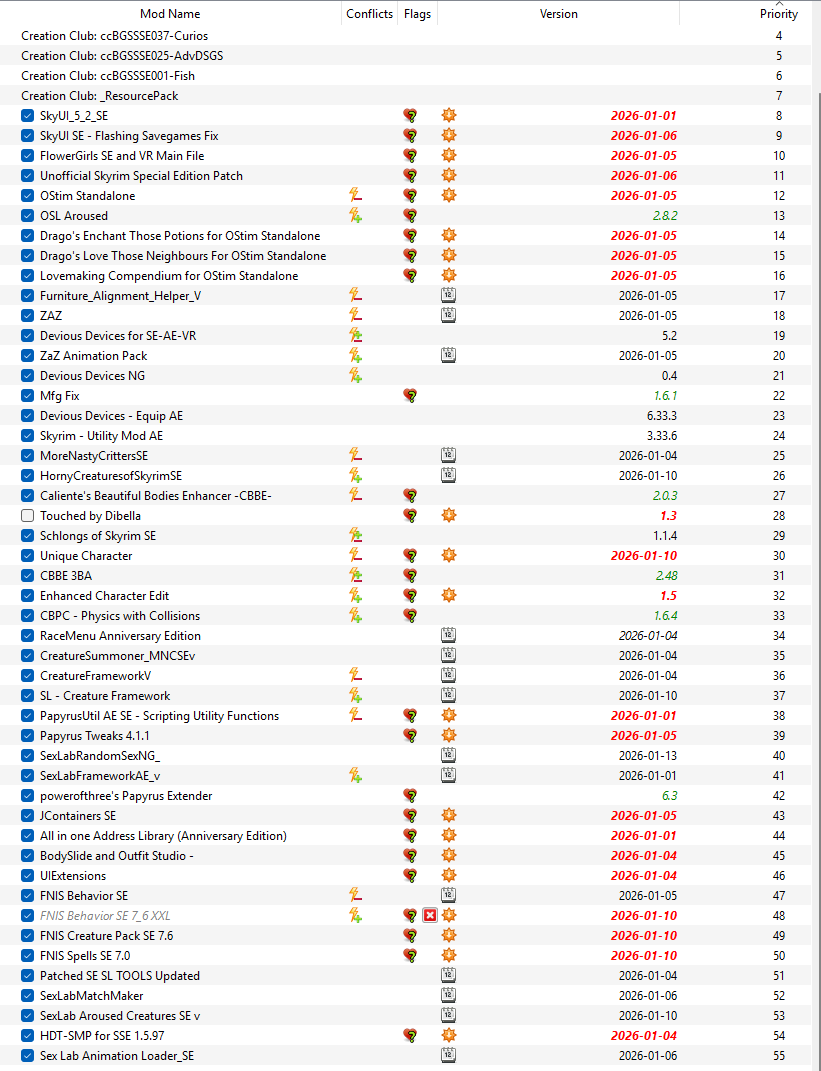This screenshot has height=1071, width=821.
Task: Select Patched SE SL TOOLS Updated mod
Action: coord(120,975)
